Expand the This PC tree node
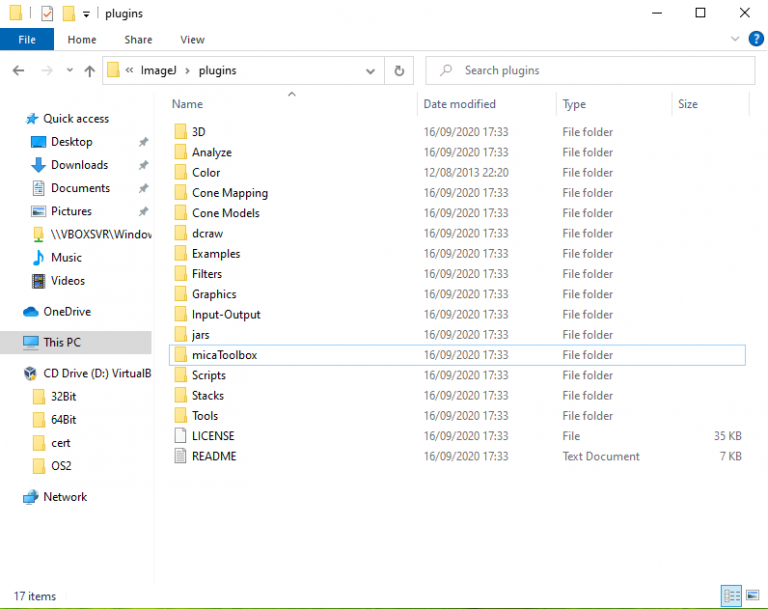 (x=10, y=342)
